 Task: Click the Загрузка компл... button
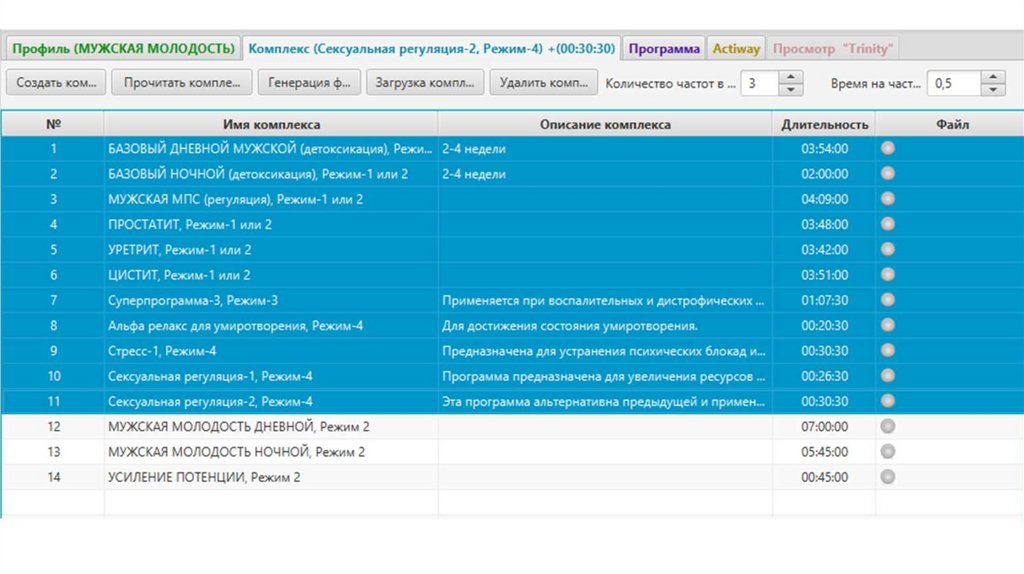pos(424,83)
